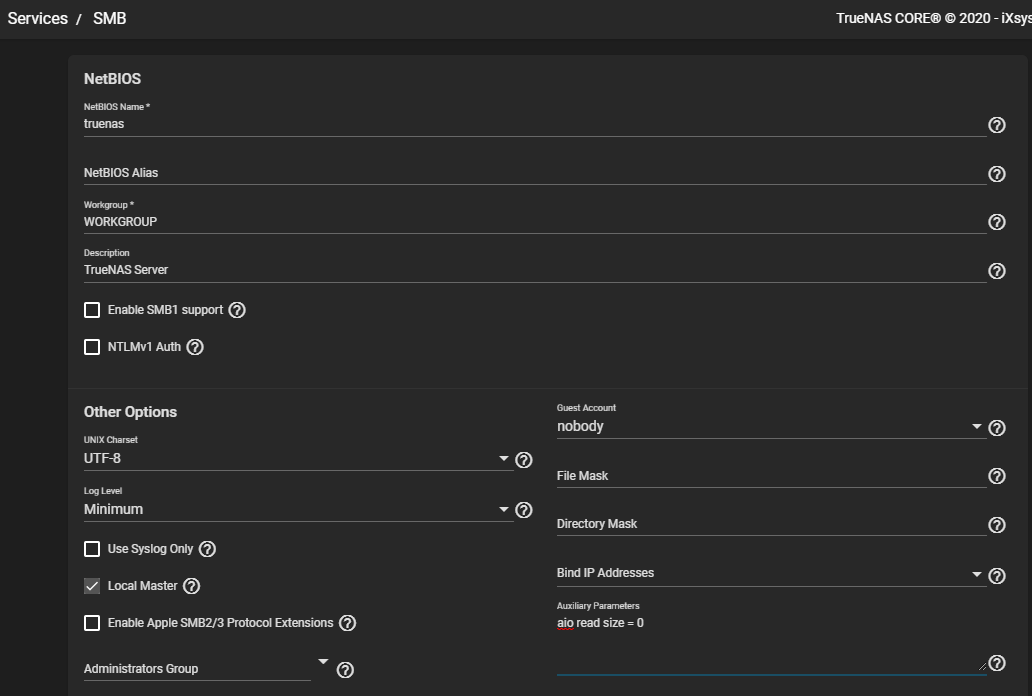Viewport: 1032px width, 696px height.
Task: Click the Auxiliary Parameters text area
Action: (771, 644)
